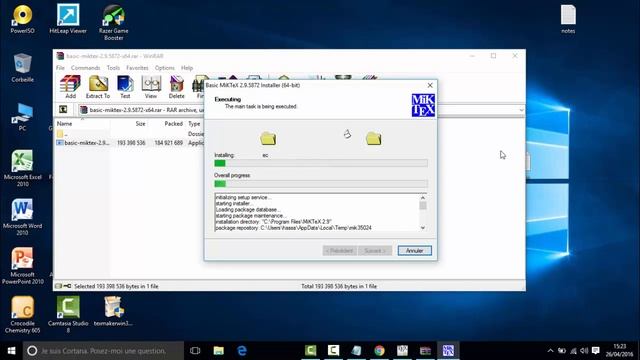This screenshot has width=640, height=360.
Task: Open the File menu in WinRAR
Action: [x=60, y=68]
